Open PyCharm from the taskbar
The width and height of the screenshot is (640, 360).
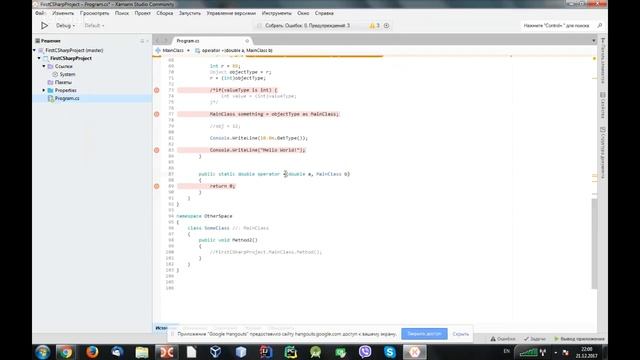[291, 352]
